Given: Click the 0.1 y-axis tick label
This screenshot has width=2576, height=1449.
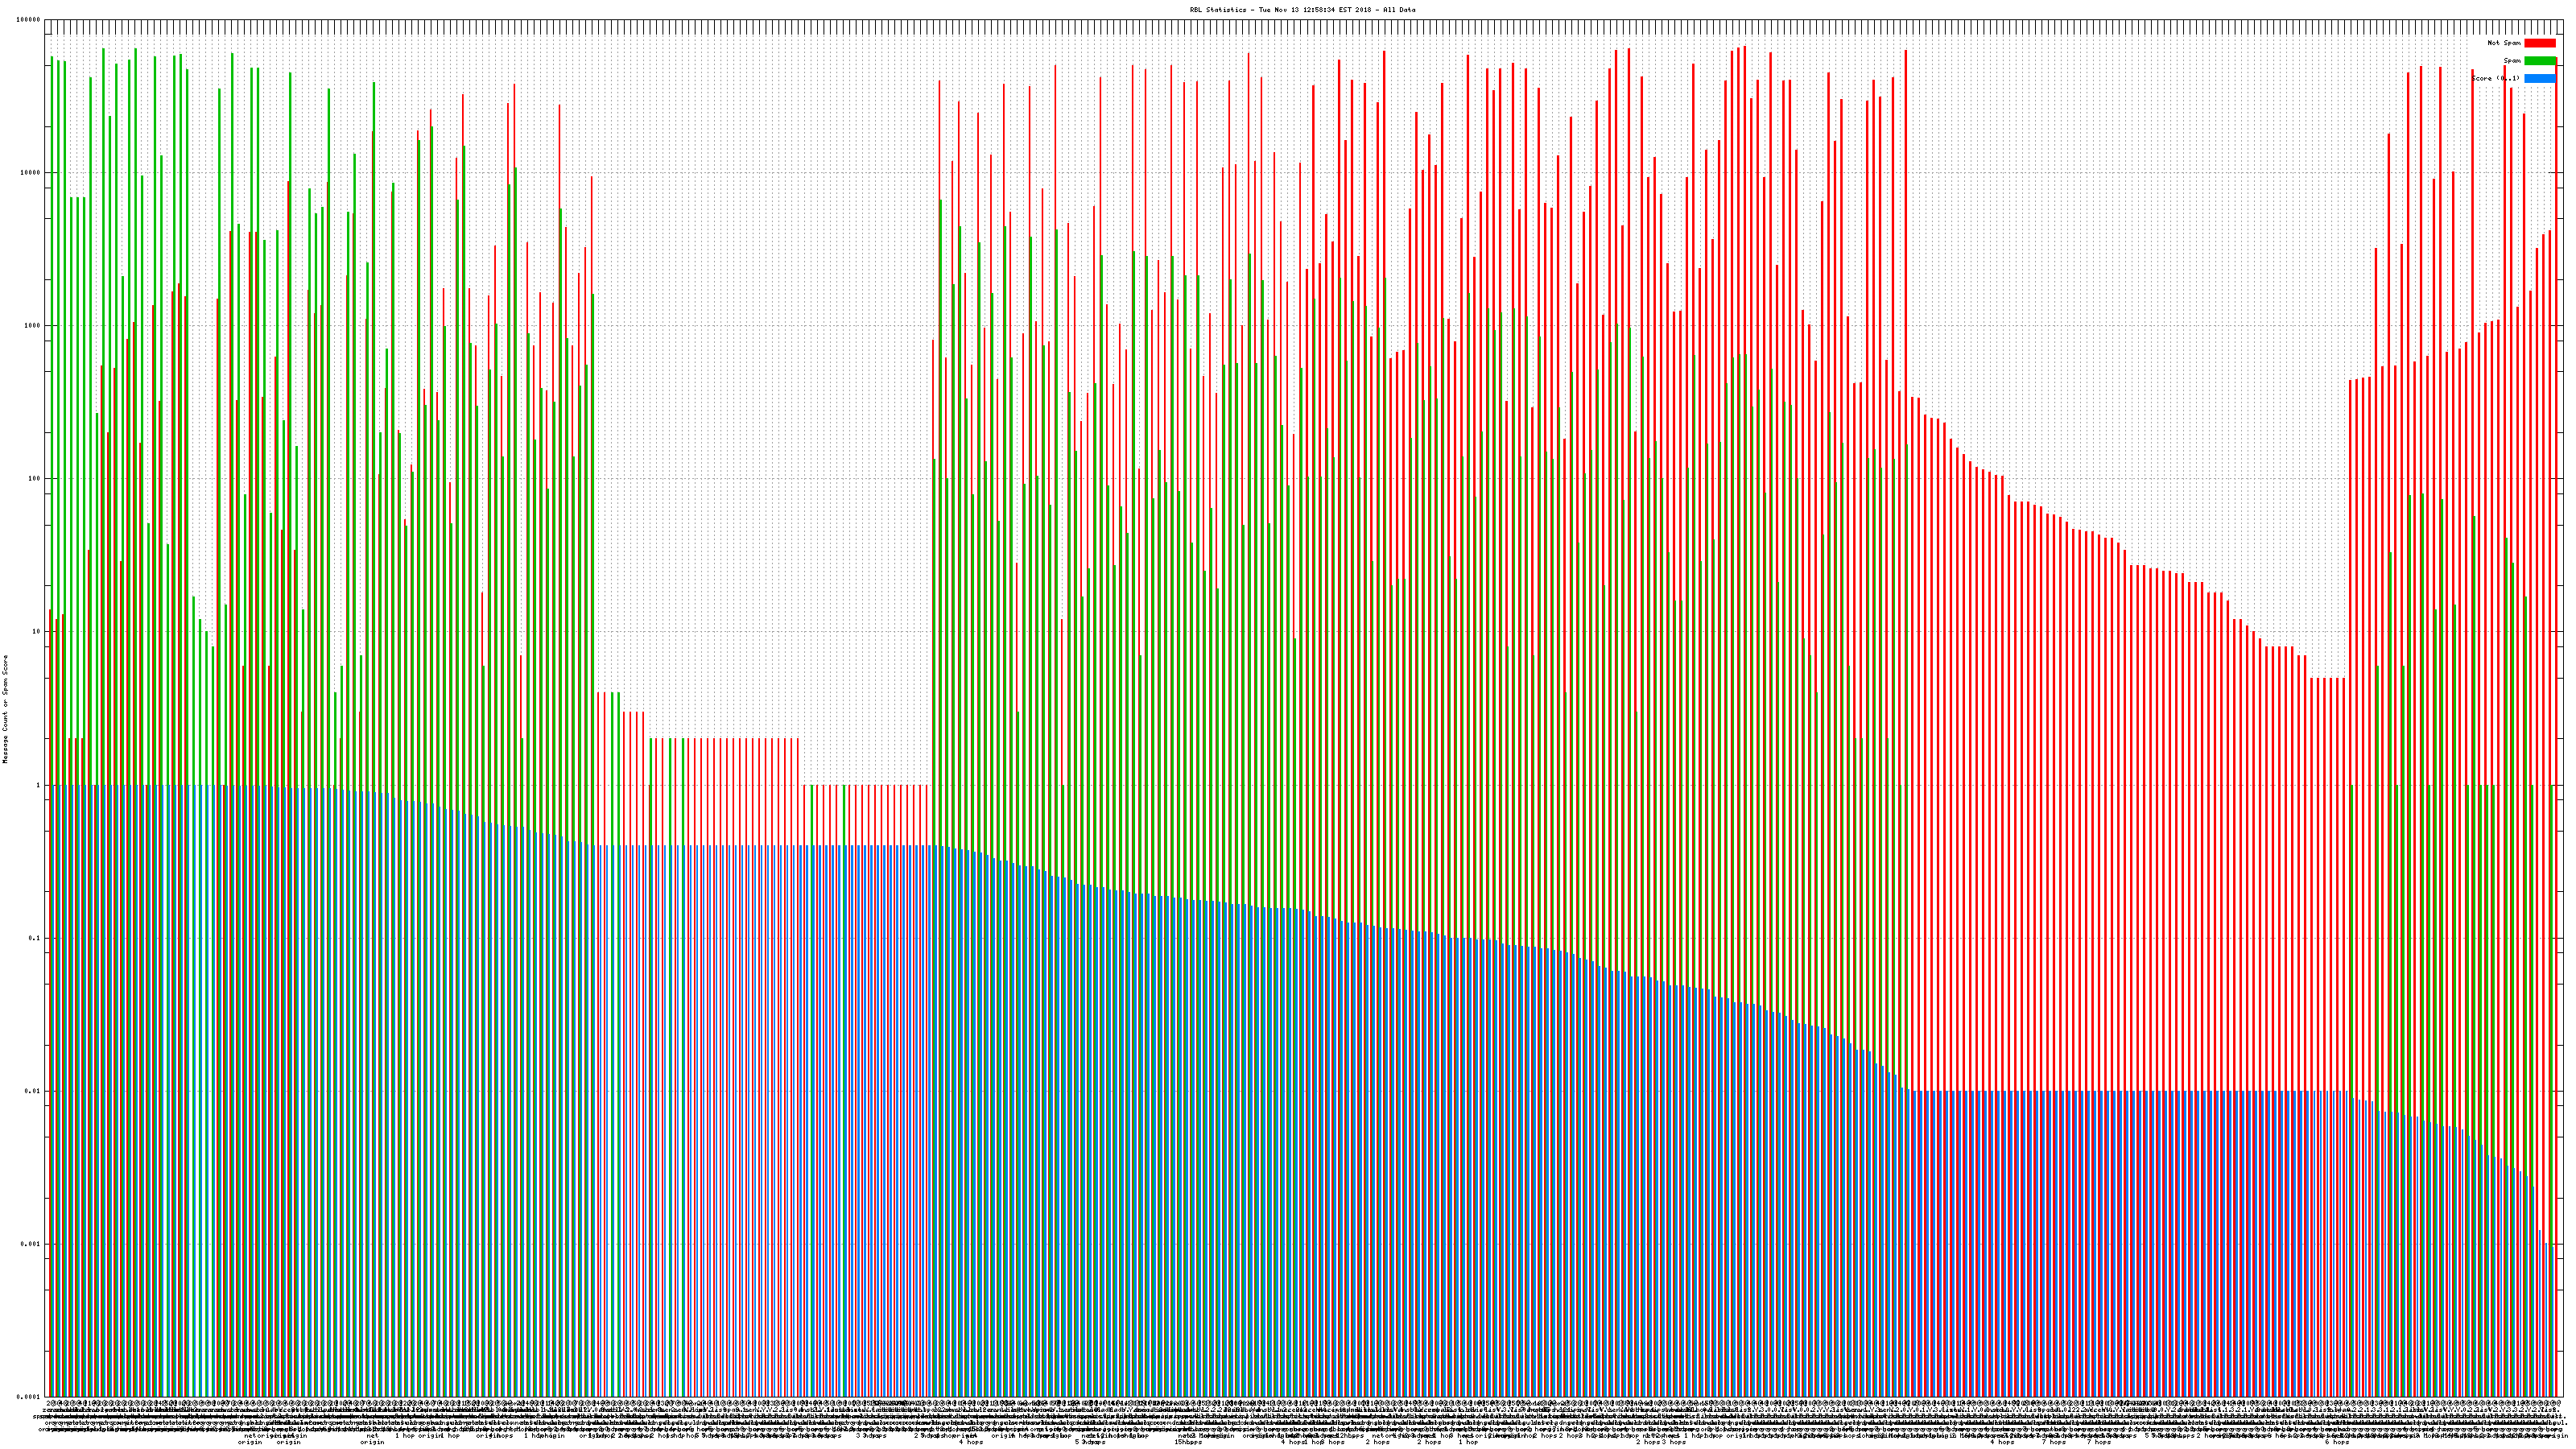Looking at the screenshot, I should (x=35, y=938).
